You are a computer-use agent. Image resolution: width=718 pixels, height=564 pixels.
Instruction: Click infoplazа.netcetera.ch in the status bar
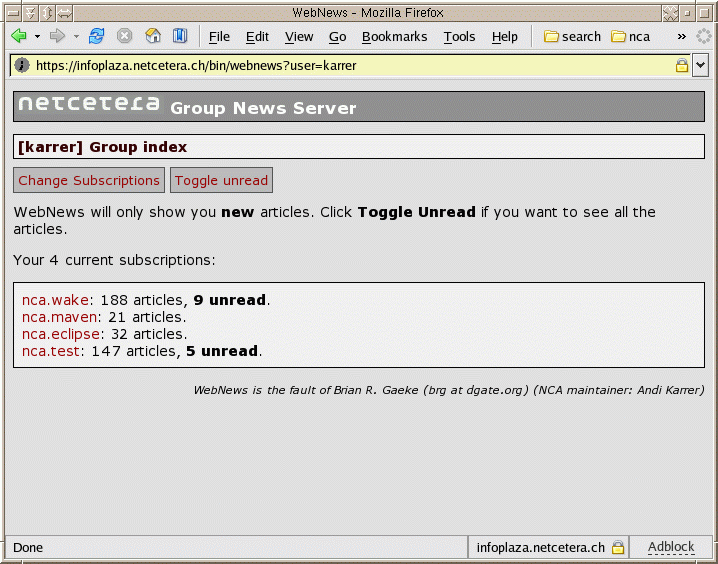coord(540,548)
